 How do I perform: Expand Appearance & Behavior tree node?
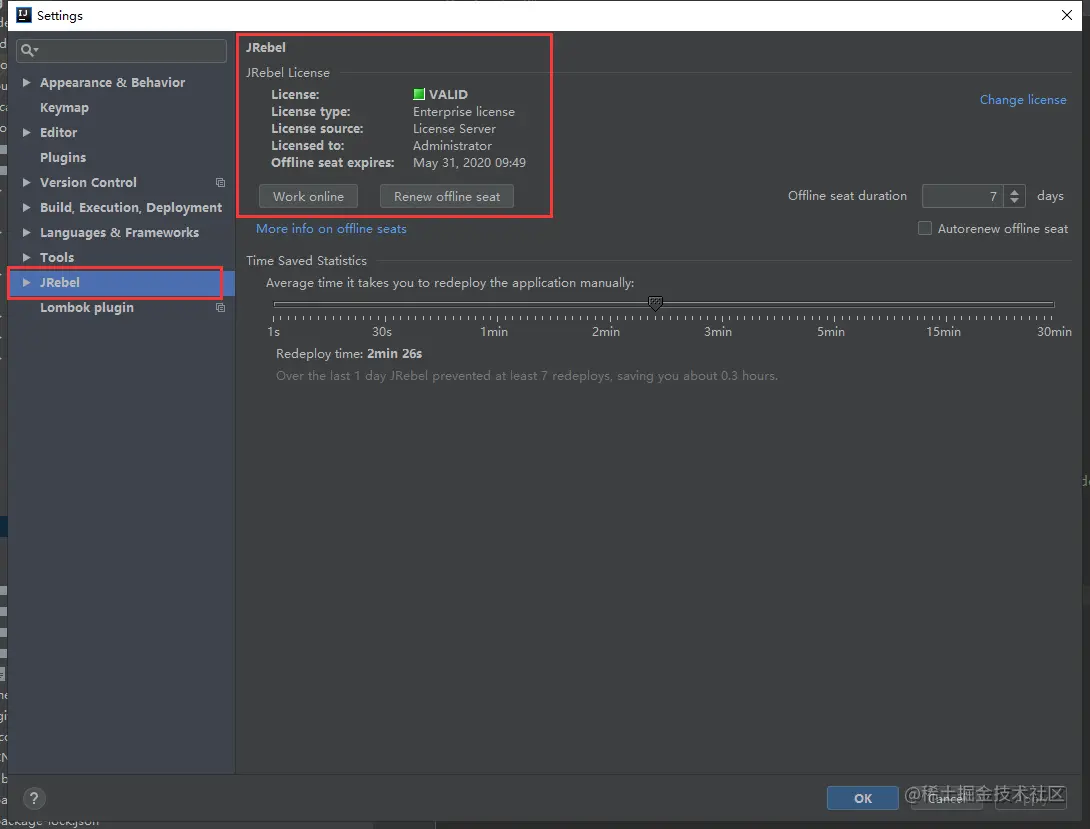(x=26, y=82)
